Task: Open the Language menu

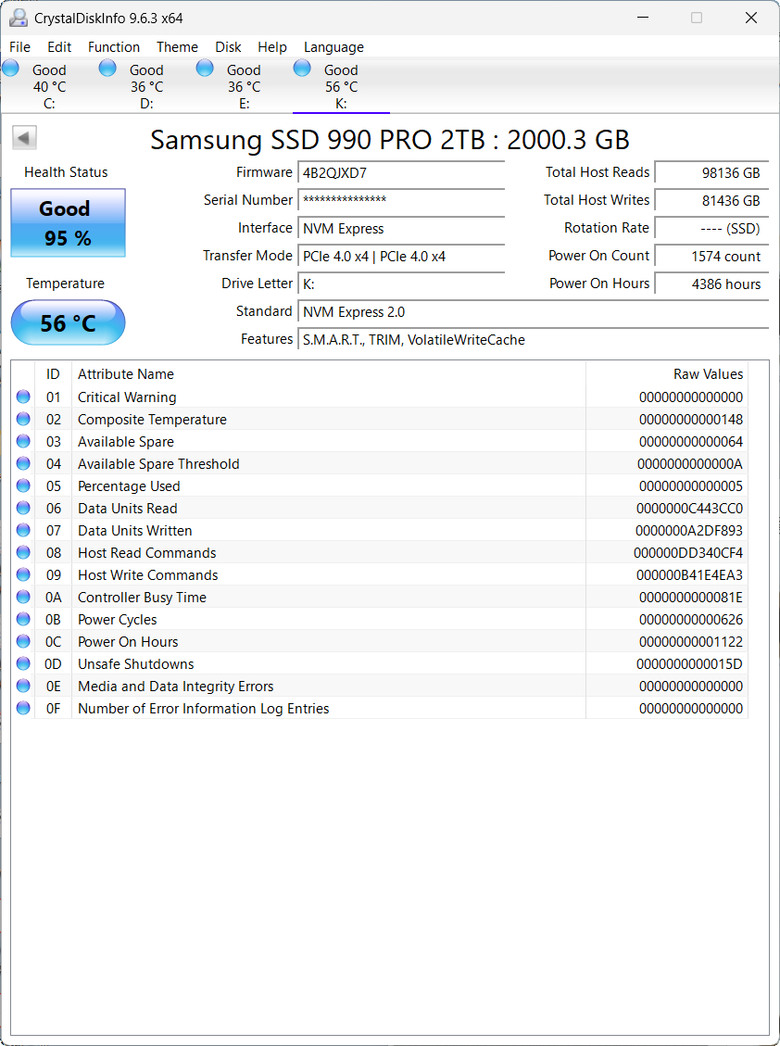Action: (334, 47)
